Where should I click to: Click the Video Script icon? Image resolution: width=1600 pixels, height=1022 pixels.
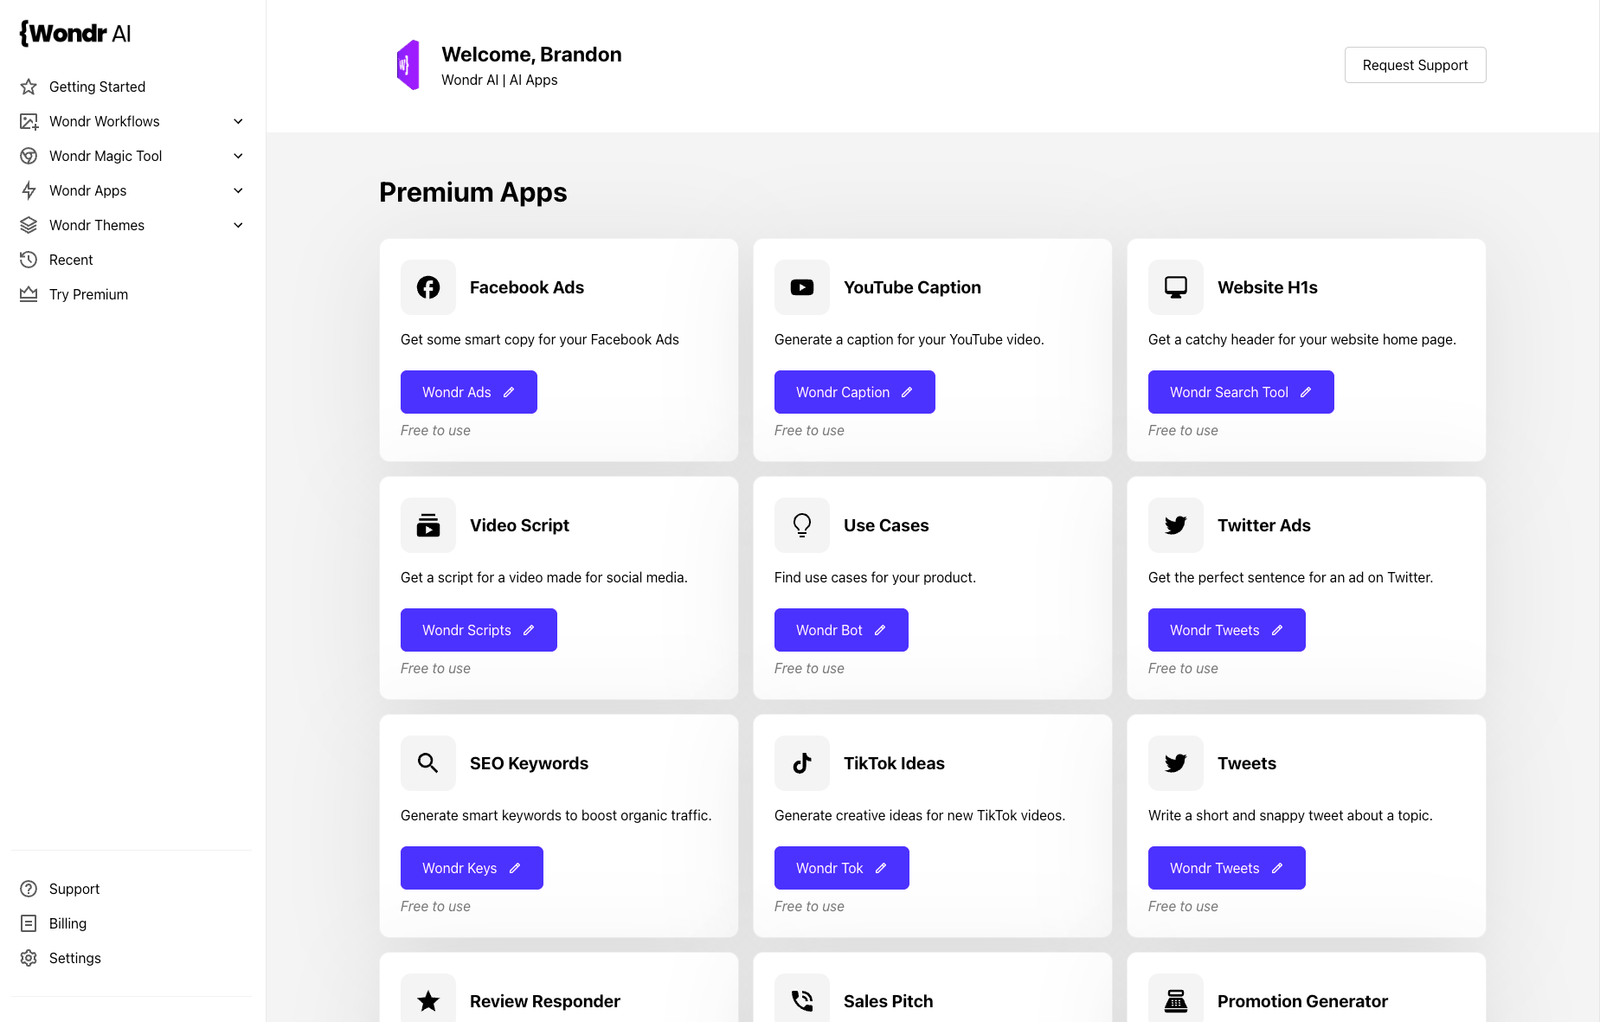coord(427,525)
